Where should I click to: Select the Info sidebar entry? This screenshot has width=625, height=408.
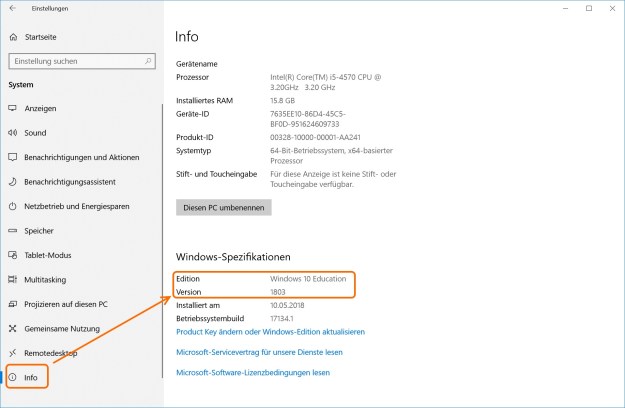pos(32,378)
